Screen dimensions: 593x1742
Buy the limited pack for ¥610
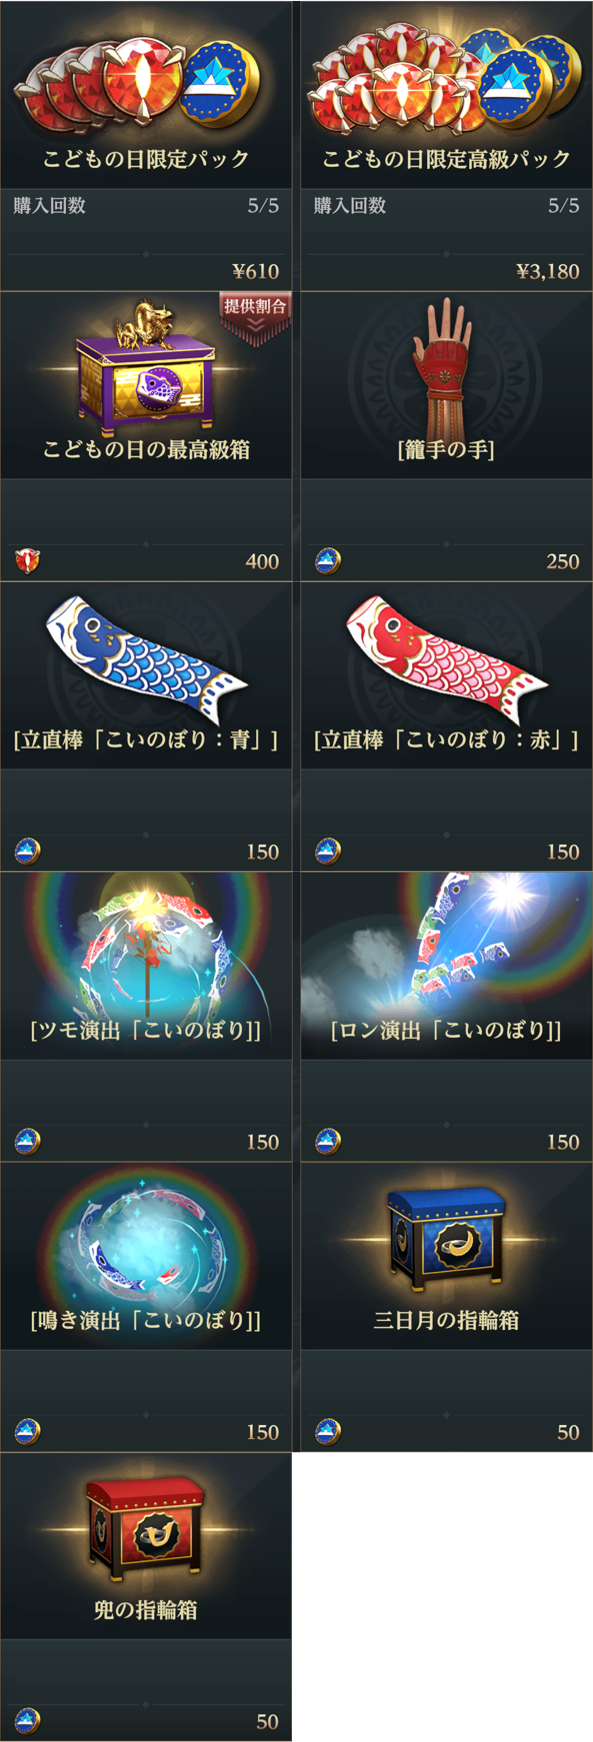point(256,271)
